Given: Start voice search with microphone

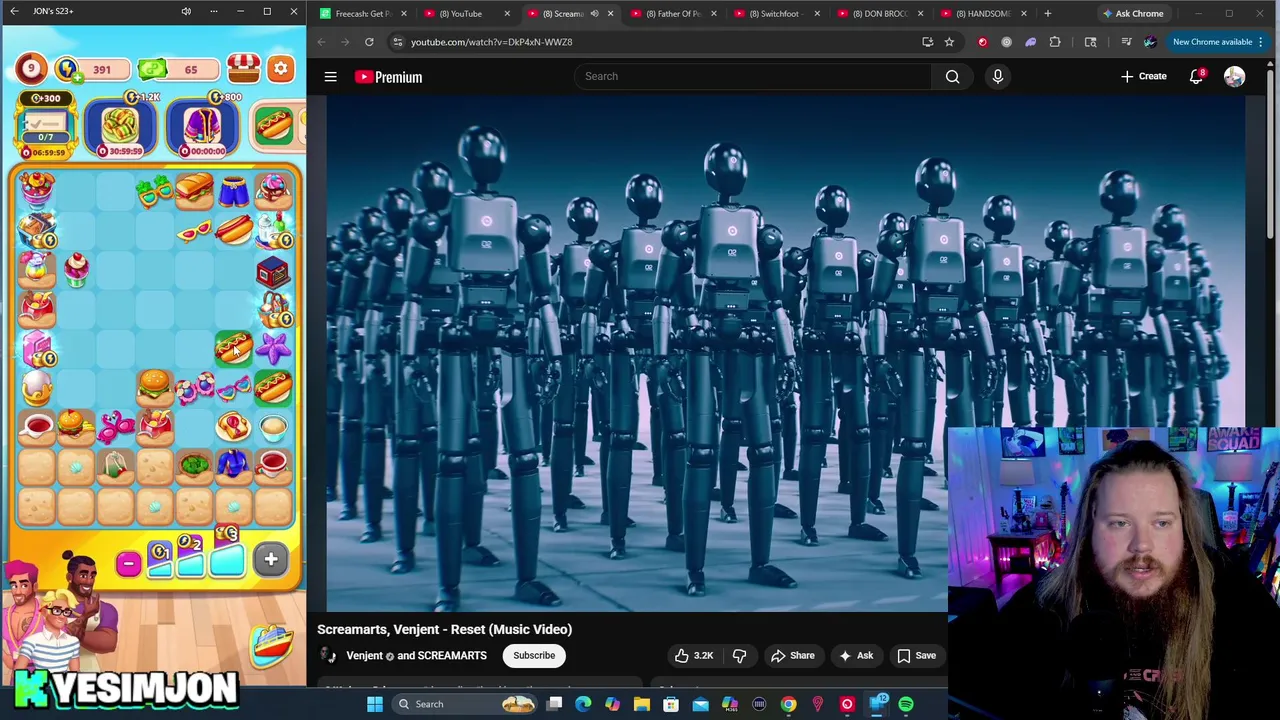Looking at the screenshot, I should [997, 76].
